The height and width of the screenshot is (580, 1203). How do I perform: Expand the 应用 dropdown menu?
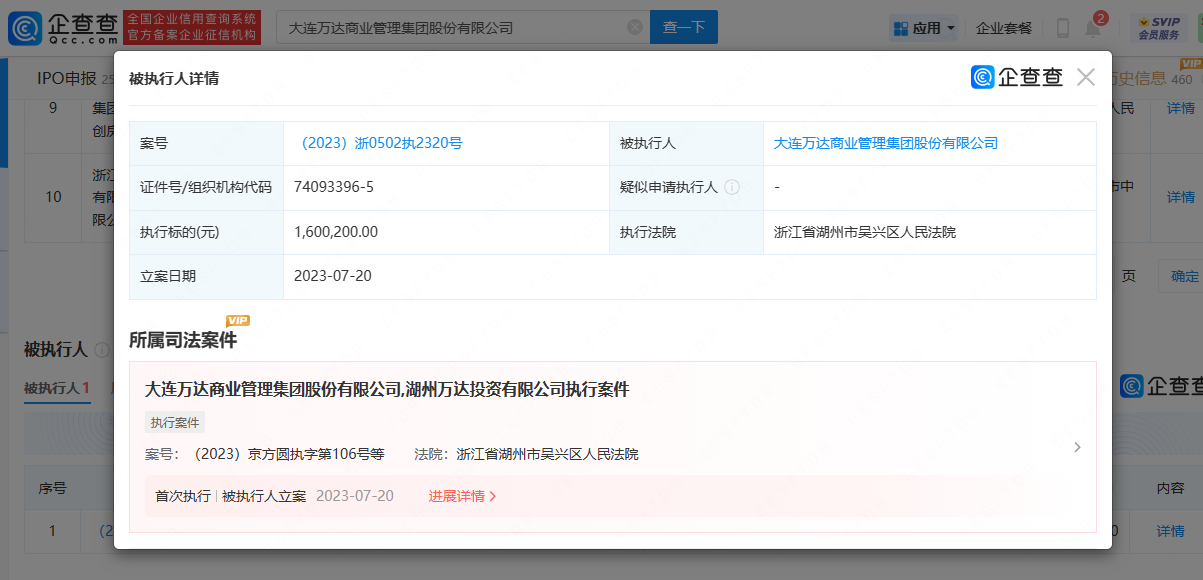924,28
